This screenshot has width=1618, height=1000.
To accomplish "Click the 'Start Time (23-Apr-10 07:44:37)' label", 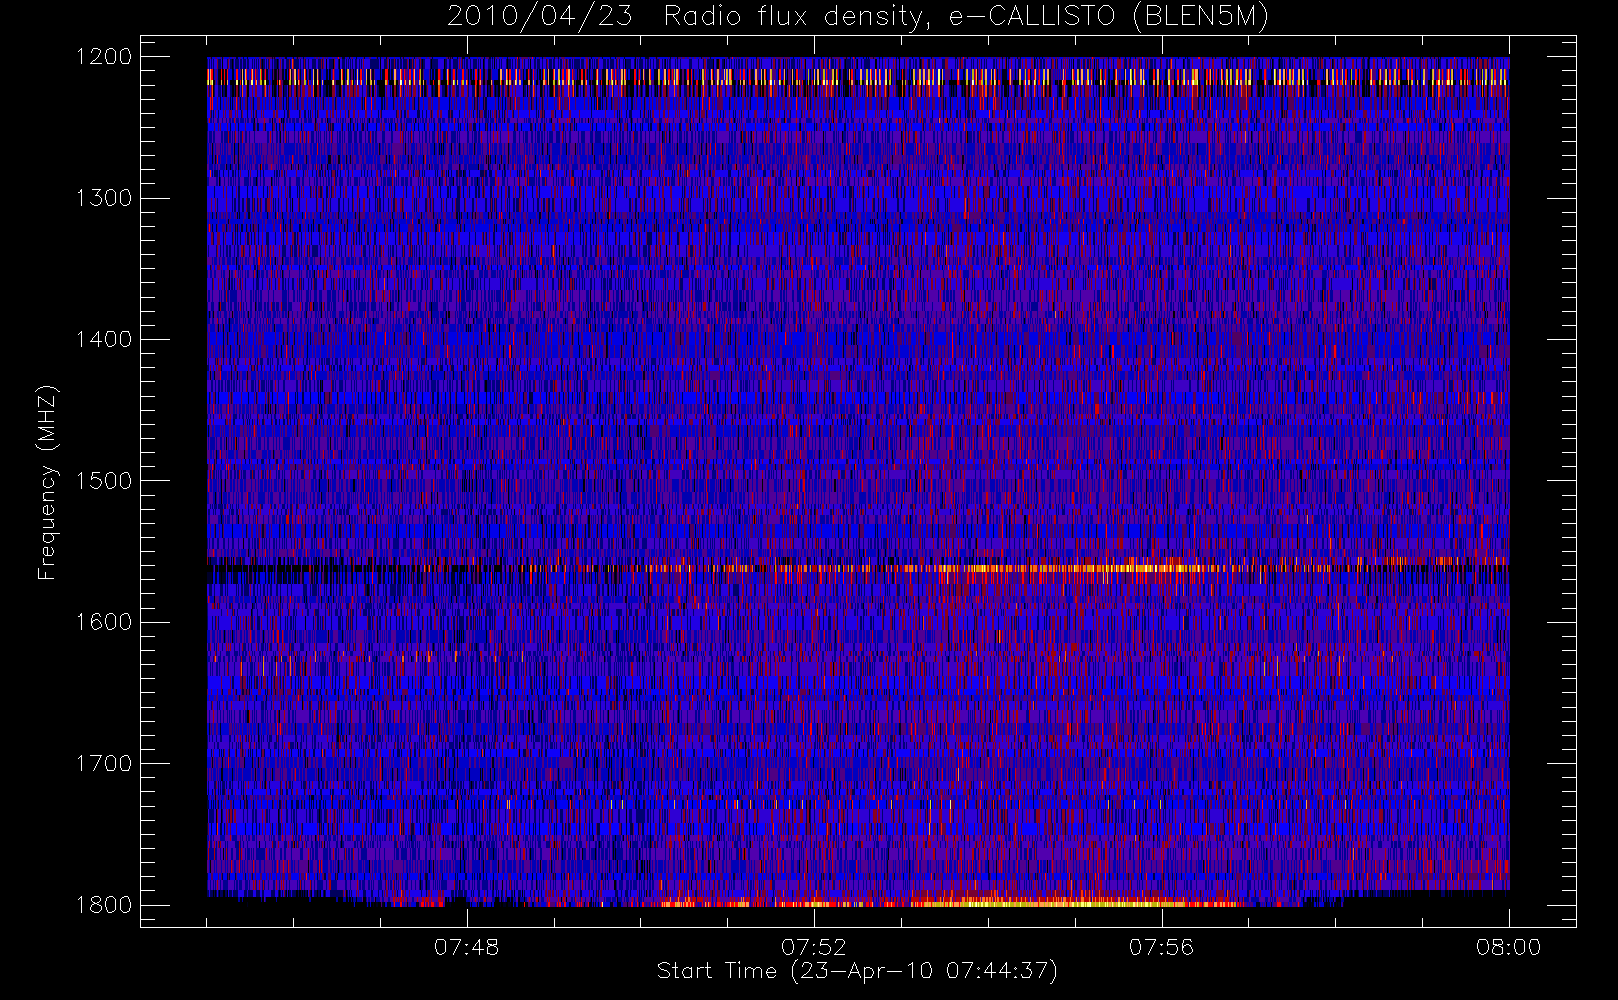I will (x=857, y=971).
